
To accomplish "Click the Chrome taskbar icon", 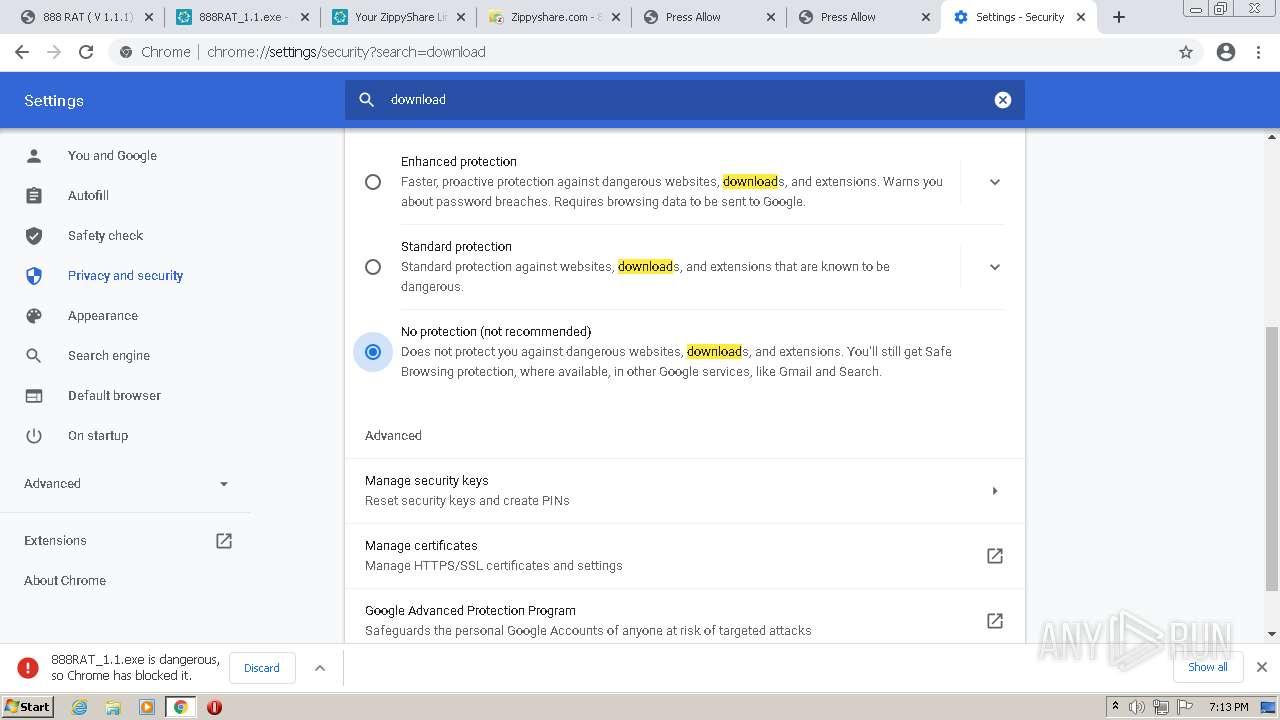I will coord(180,707).
